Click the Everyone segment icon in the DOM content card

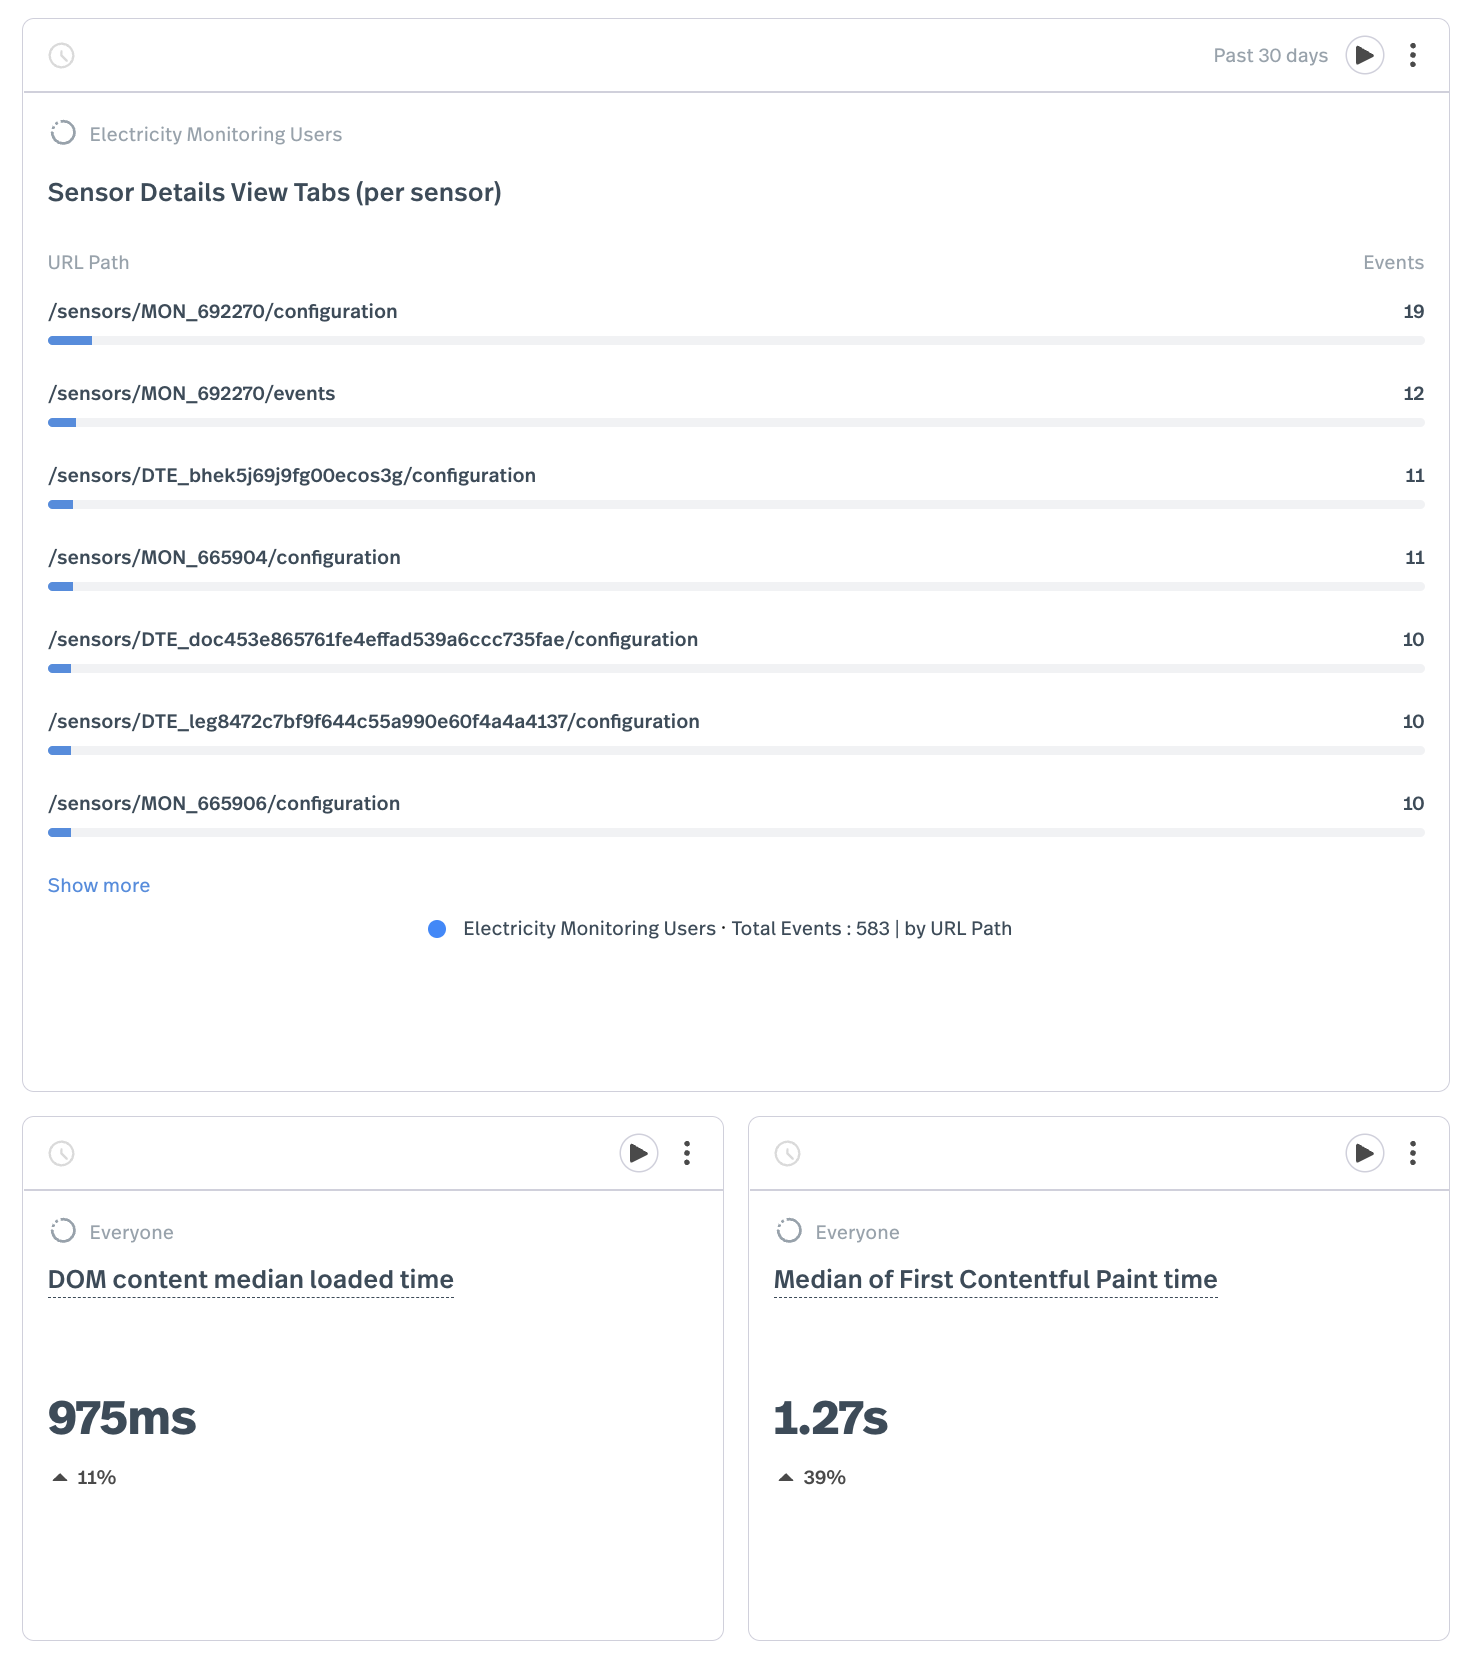coord(63,1231)
